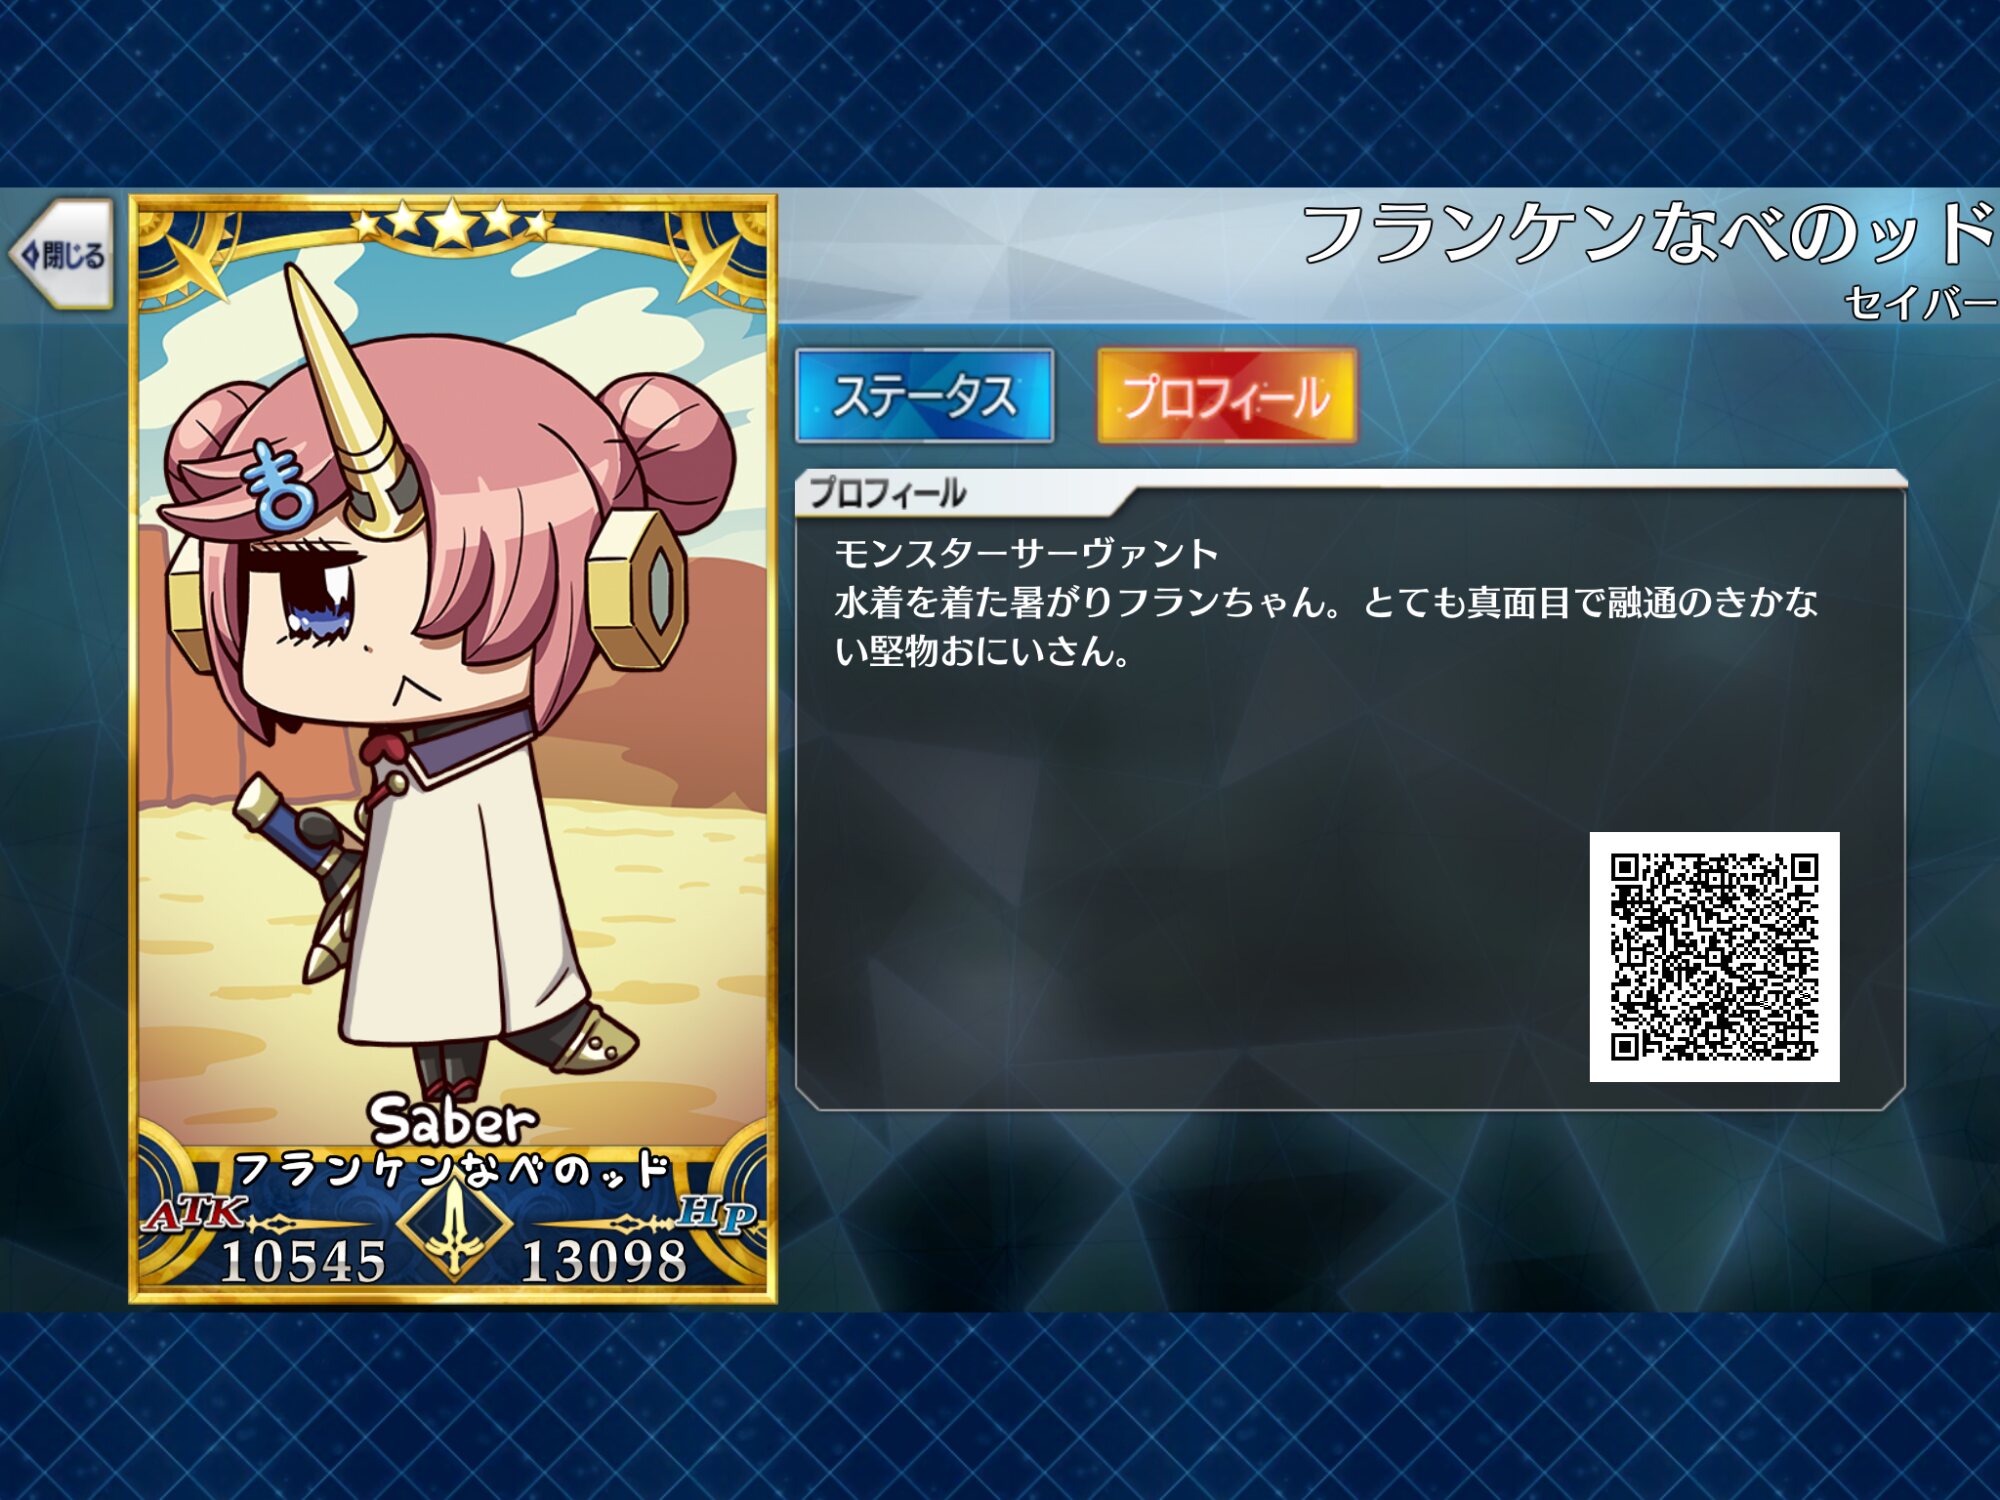This screenshot has height=1500, width=2000.
Task: Tap the five-star rarity icons
Action: pos(452,222)
